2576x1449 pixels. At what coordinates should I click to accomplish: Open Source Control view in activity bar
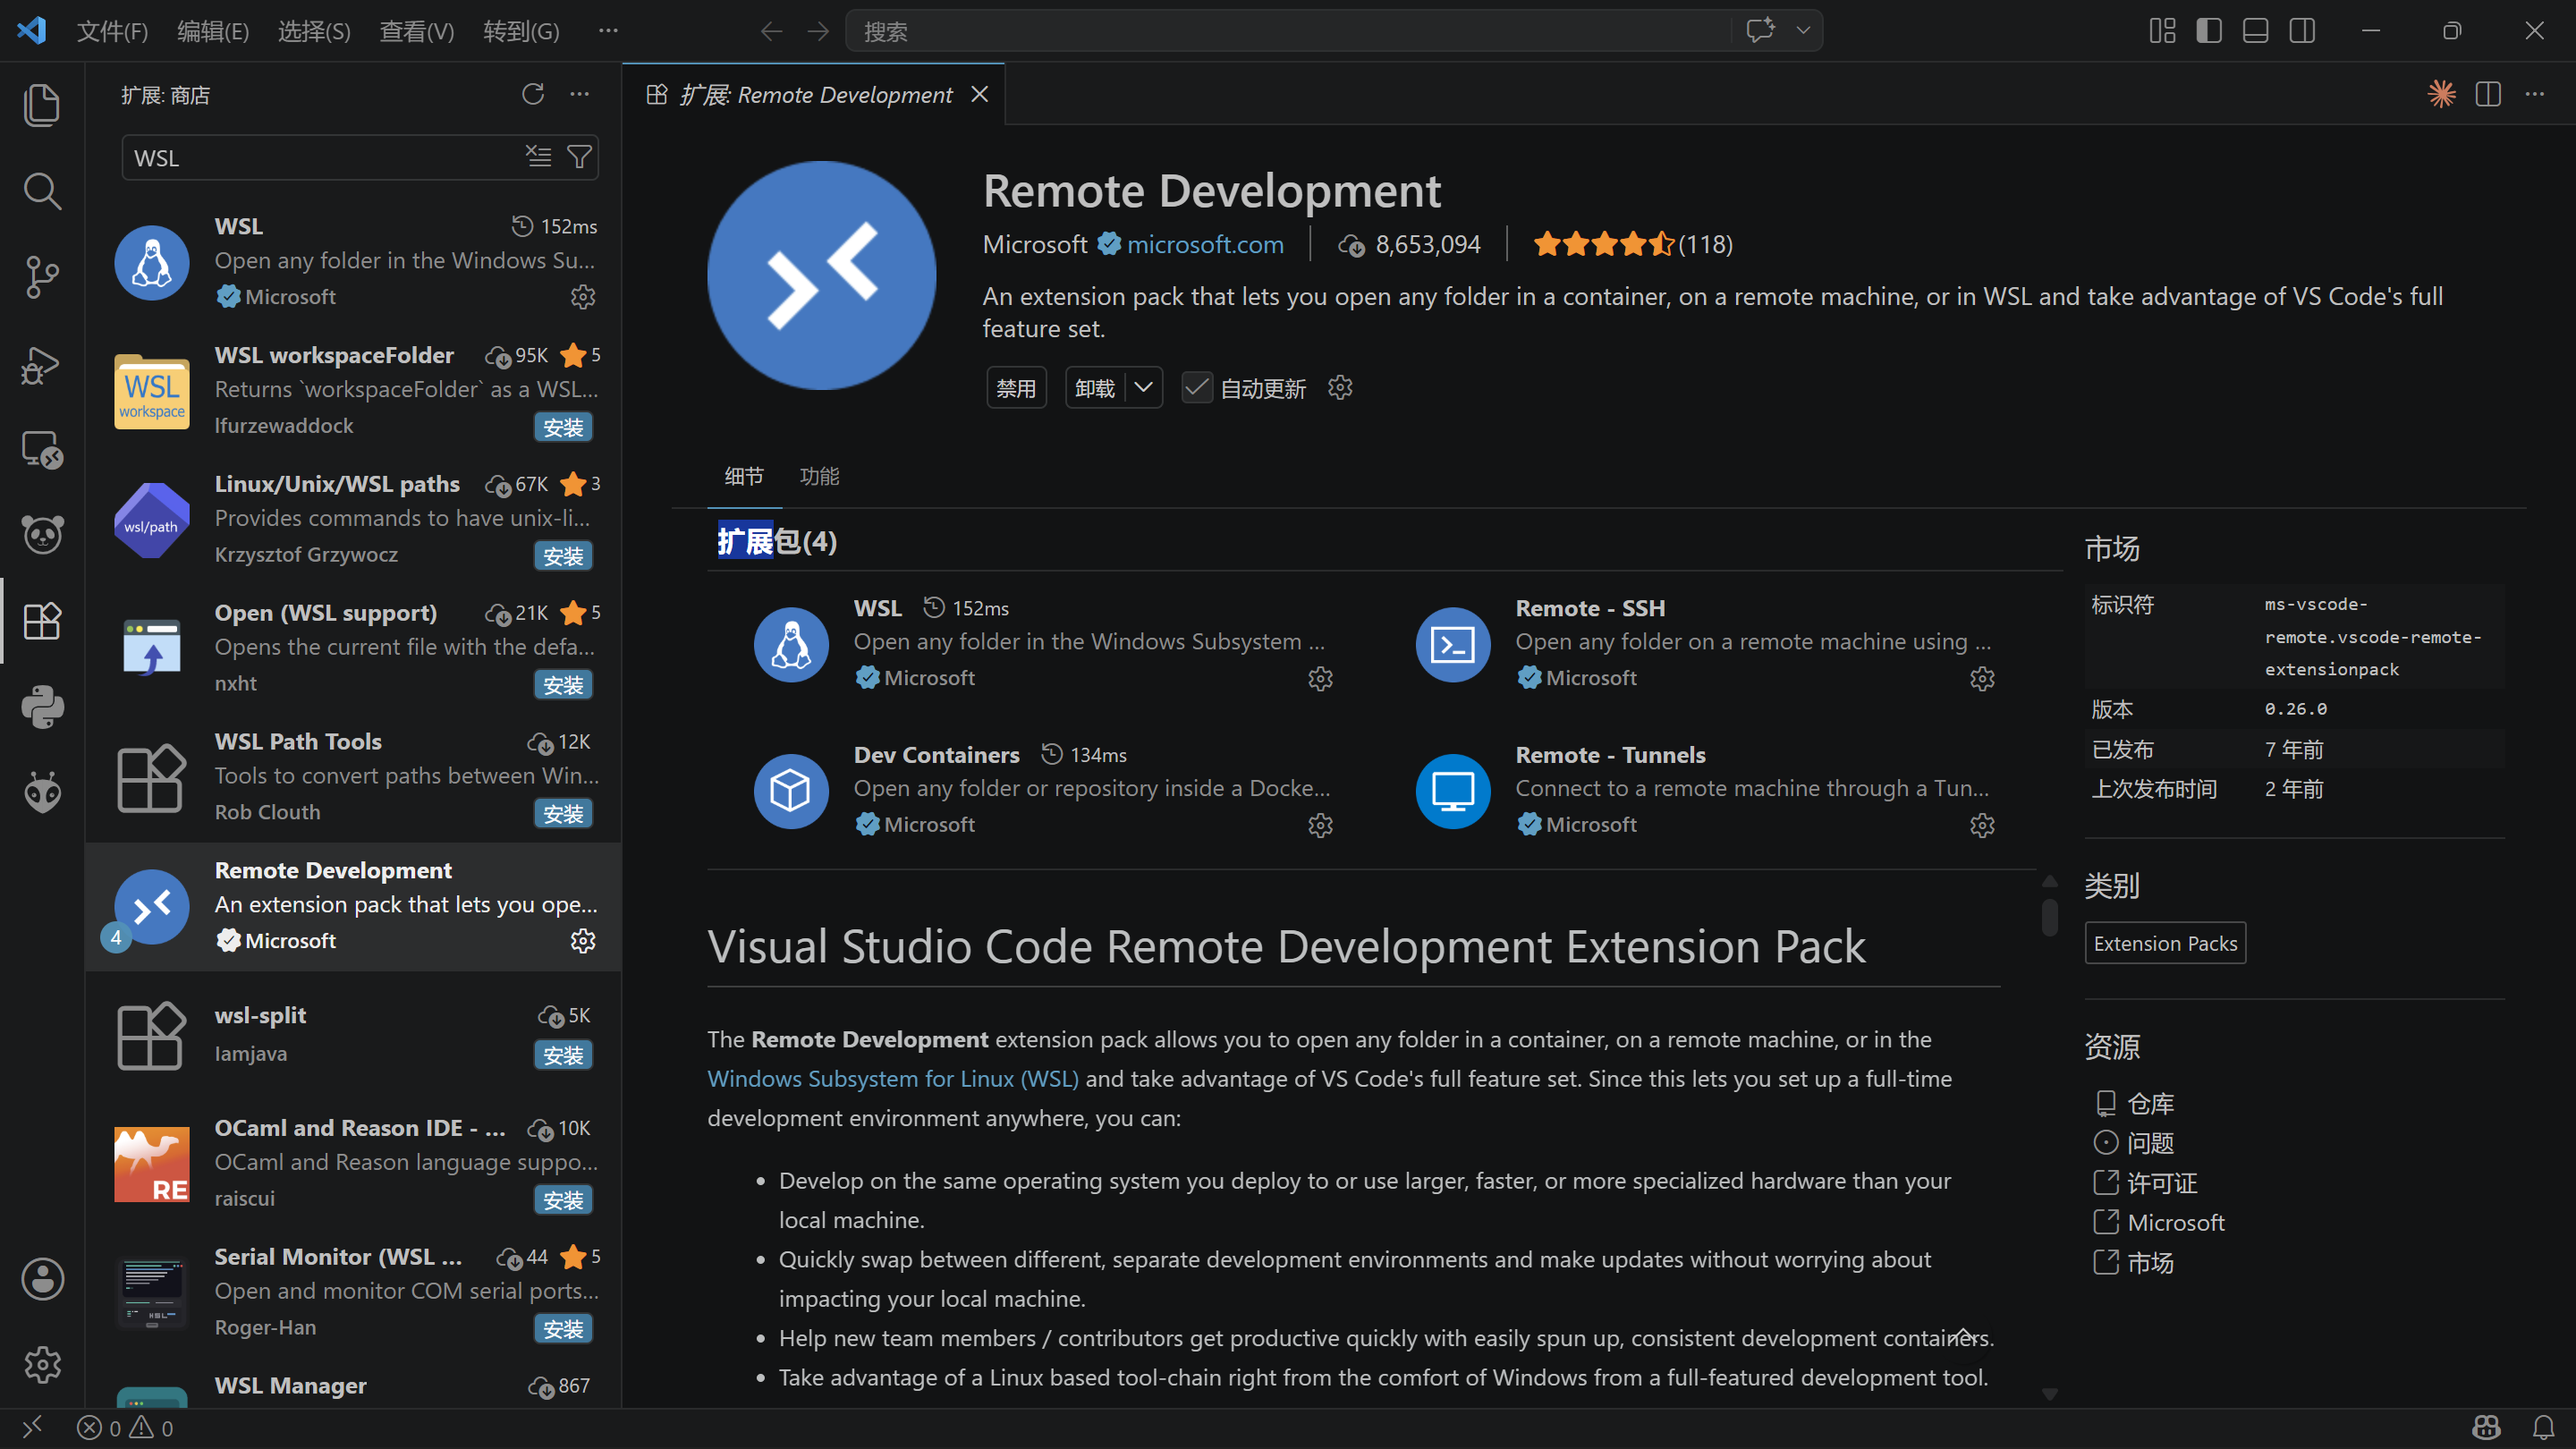pyautogui.click(x=42, y=277)
